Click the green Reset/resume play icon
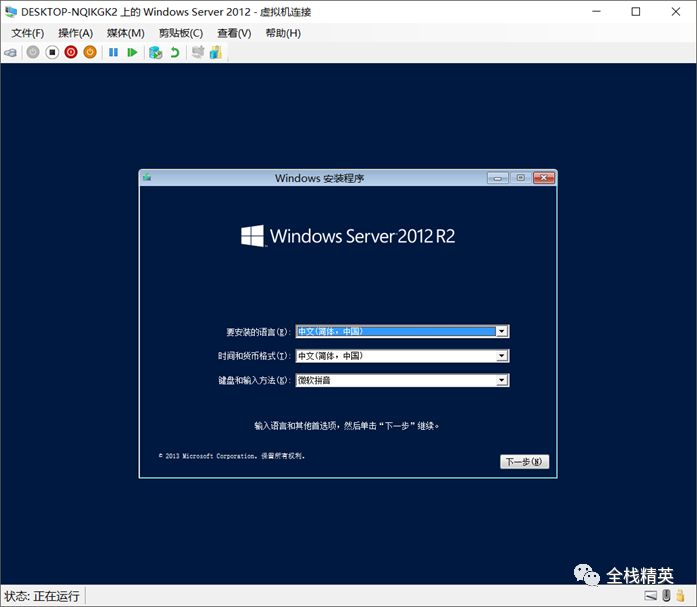This screenshot has width=697, height=607. point(132,52)
